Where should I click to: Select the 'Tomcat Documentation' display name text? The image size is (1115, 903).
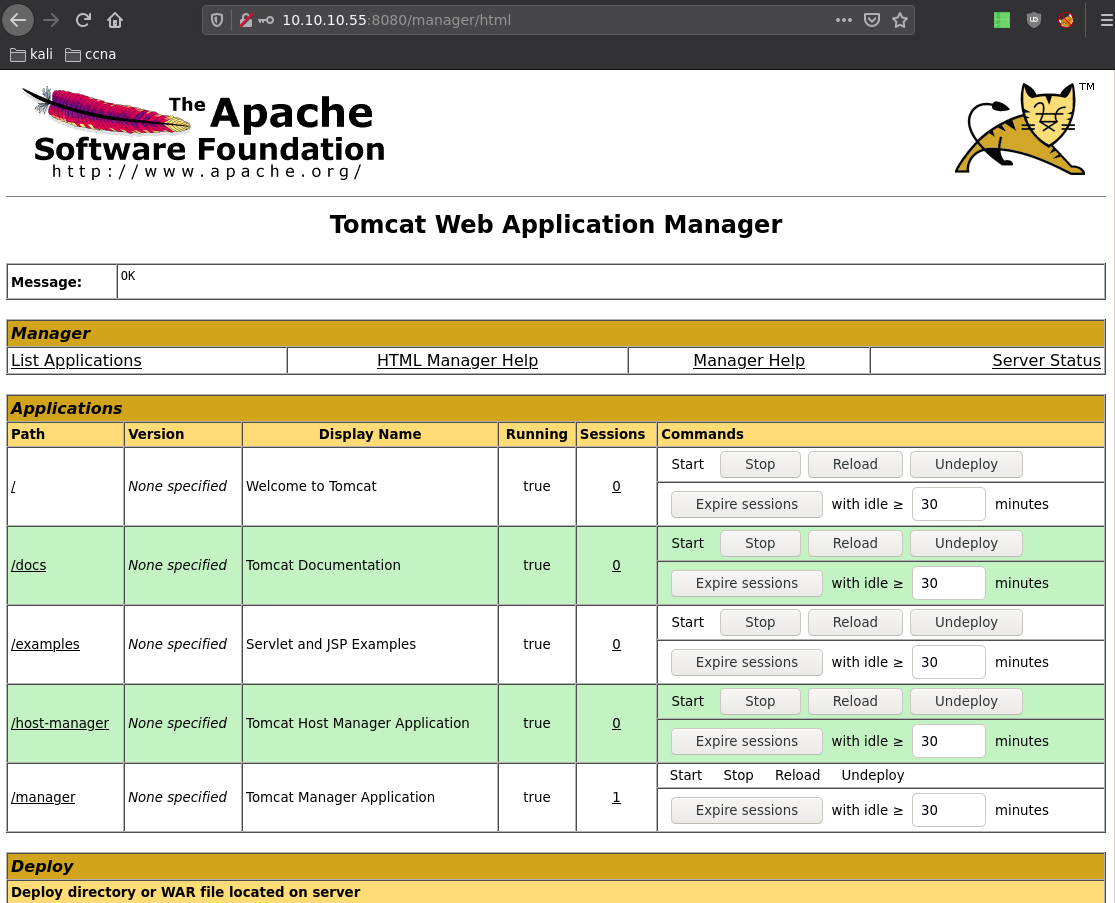point(323,565)
